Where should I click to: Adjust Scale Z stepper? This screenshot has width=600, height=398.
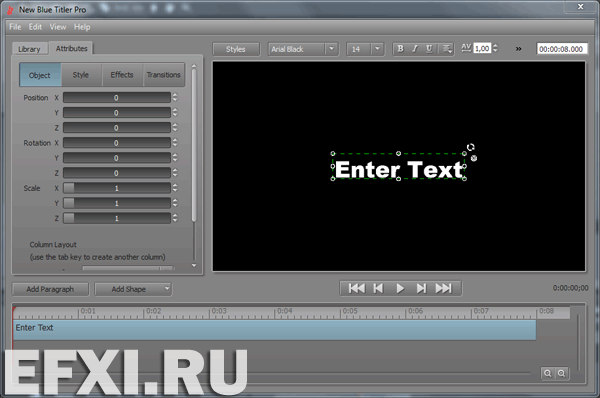click(x=175, y=218)
